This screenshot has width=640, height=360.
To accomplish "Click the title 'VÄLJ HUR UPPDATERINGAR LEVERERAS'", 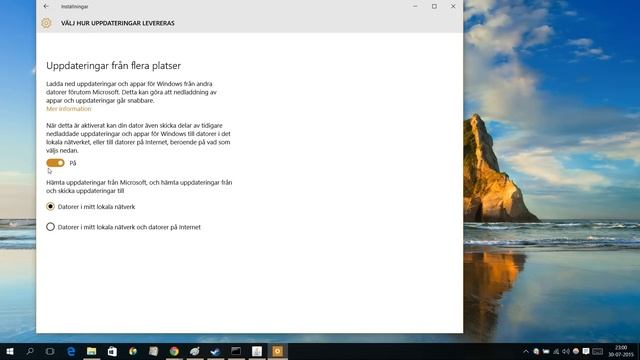I will (x=118, y=23).
